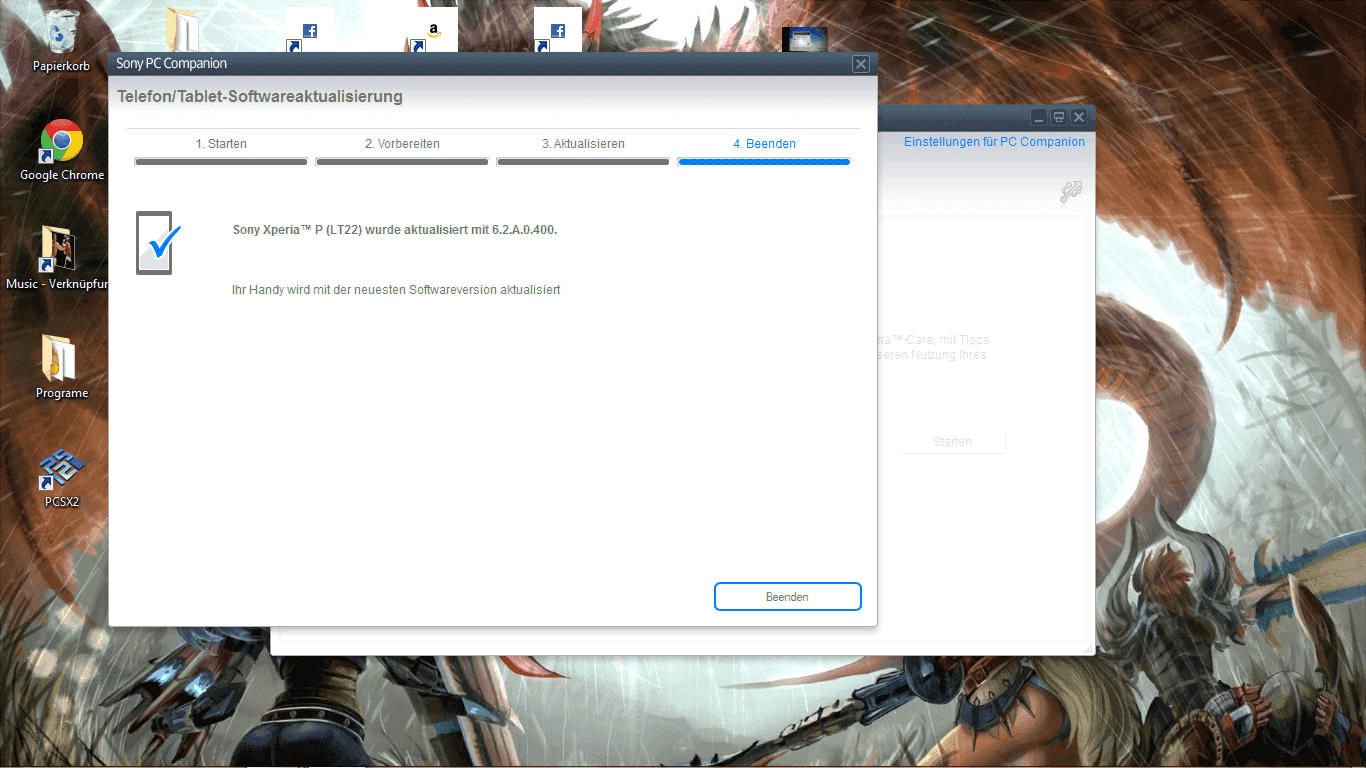Image resolution: width=1366 pixels, height=768 pixels.
Task: Open the Programe folder icon
Action: 62,367
